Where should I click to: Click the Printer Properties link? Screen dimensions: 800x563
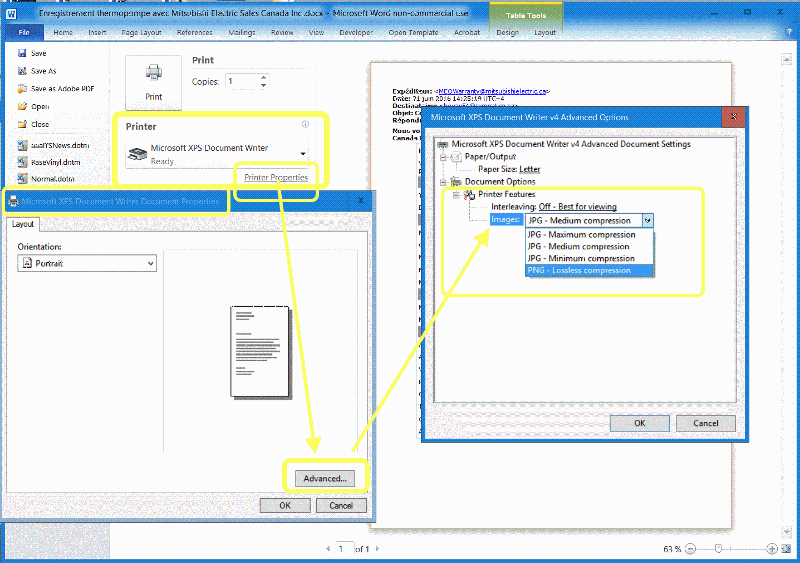276,177
